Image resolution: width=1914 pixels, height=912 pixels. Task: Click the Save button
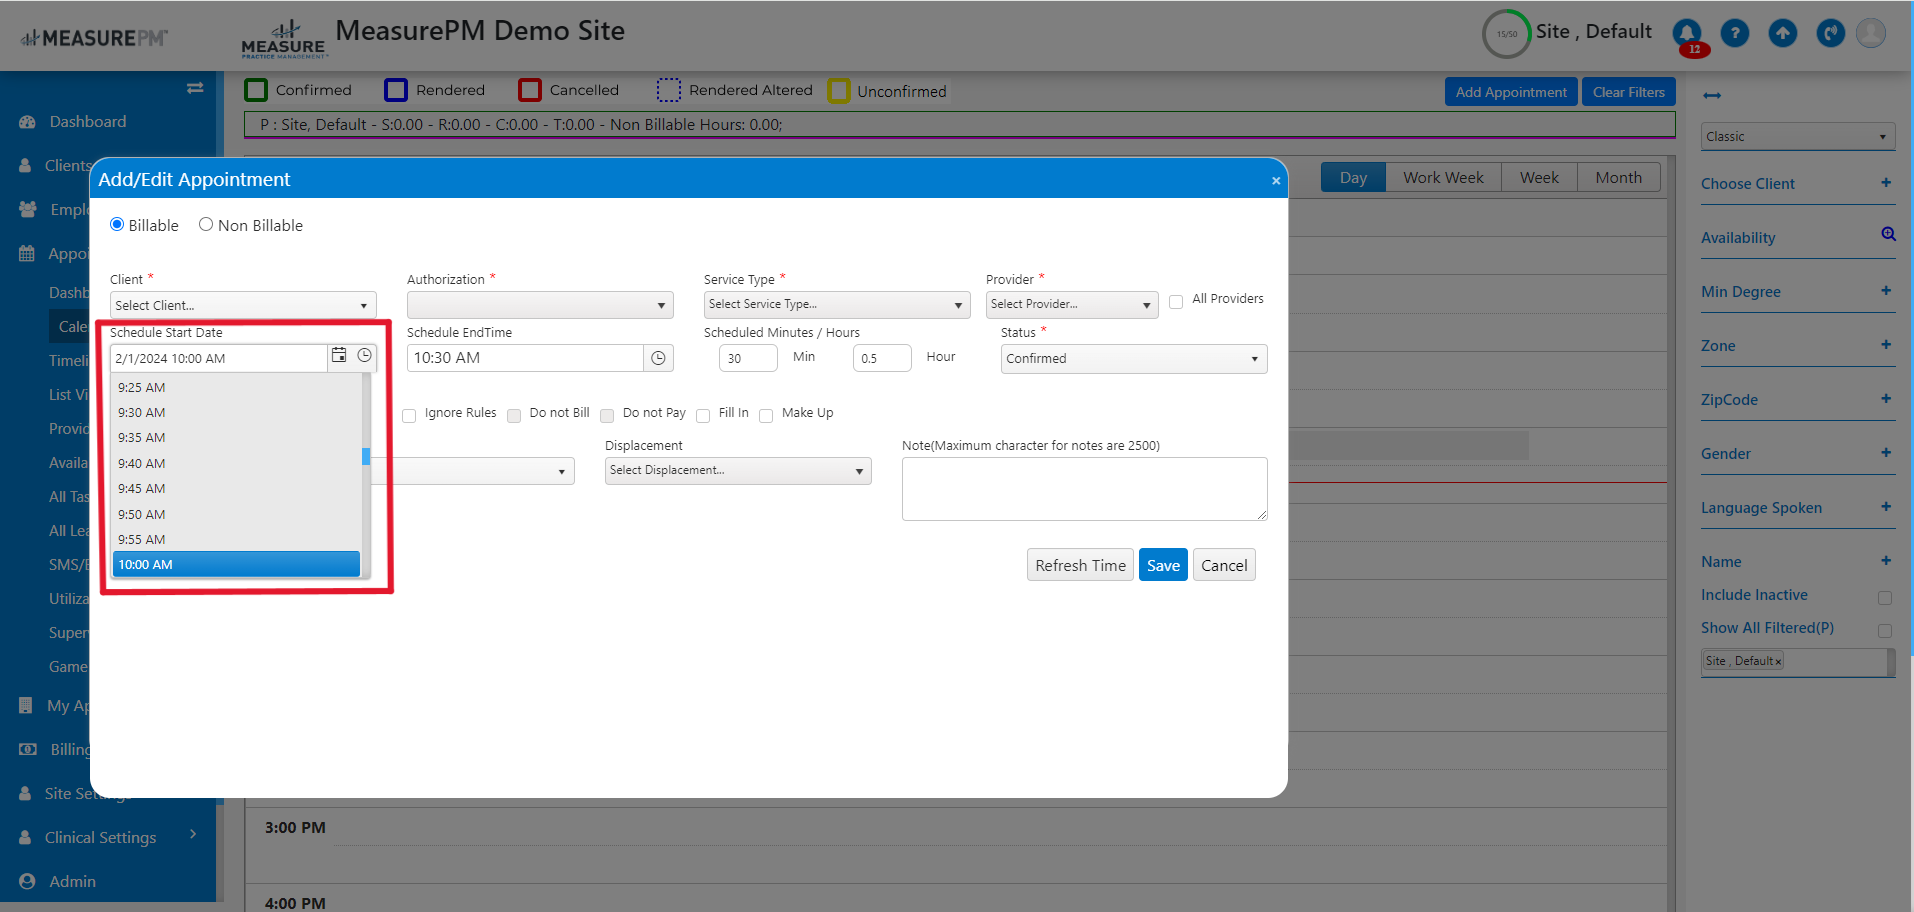tap(1163, 565)
